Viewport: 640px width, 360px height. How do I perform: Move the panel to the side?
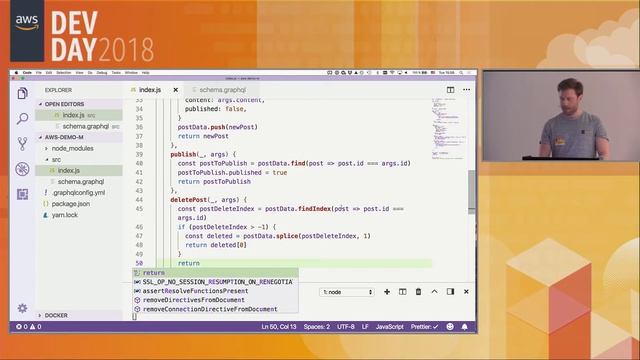(450, 292)
